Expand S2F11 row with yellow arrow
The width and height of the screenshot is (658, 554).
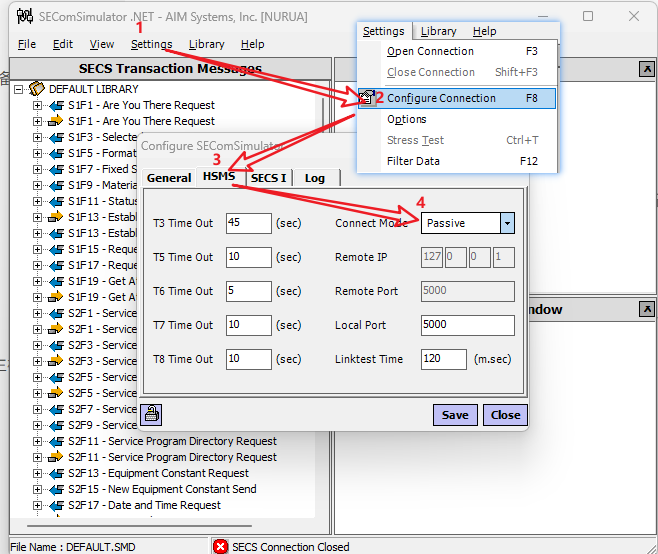(x=37, y=457)
